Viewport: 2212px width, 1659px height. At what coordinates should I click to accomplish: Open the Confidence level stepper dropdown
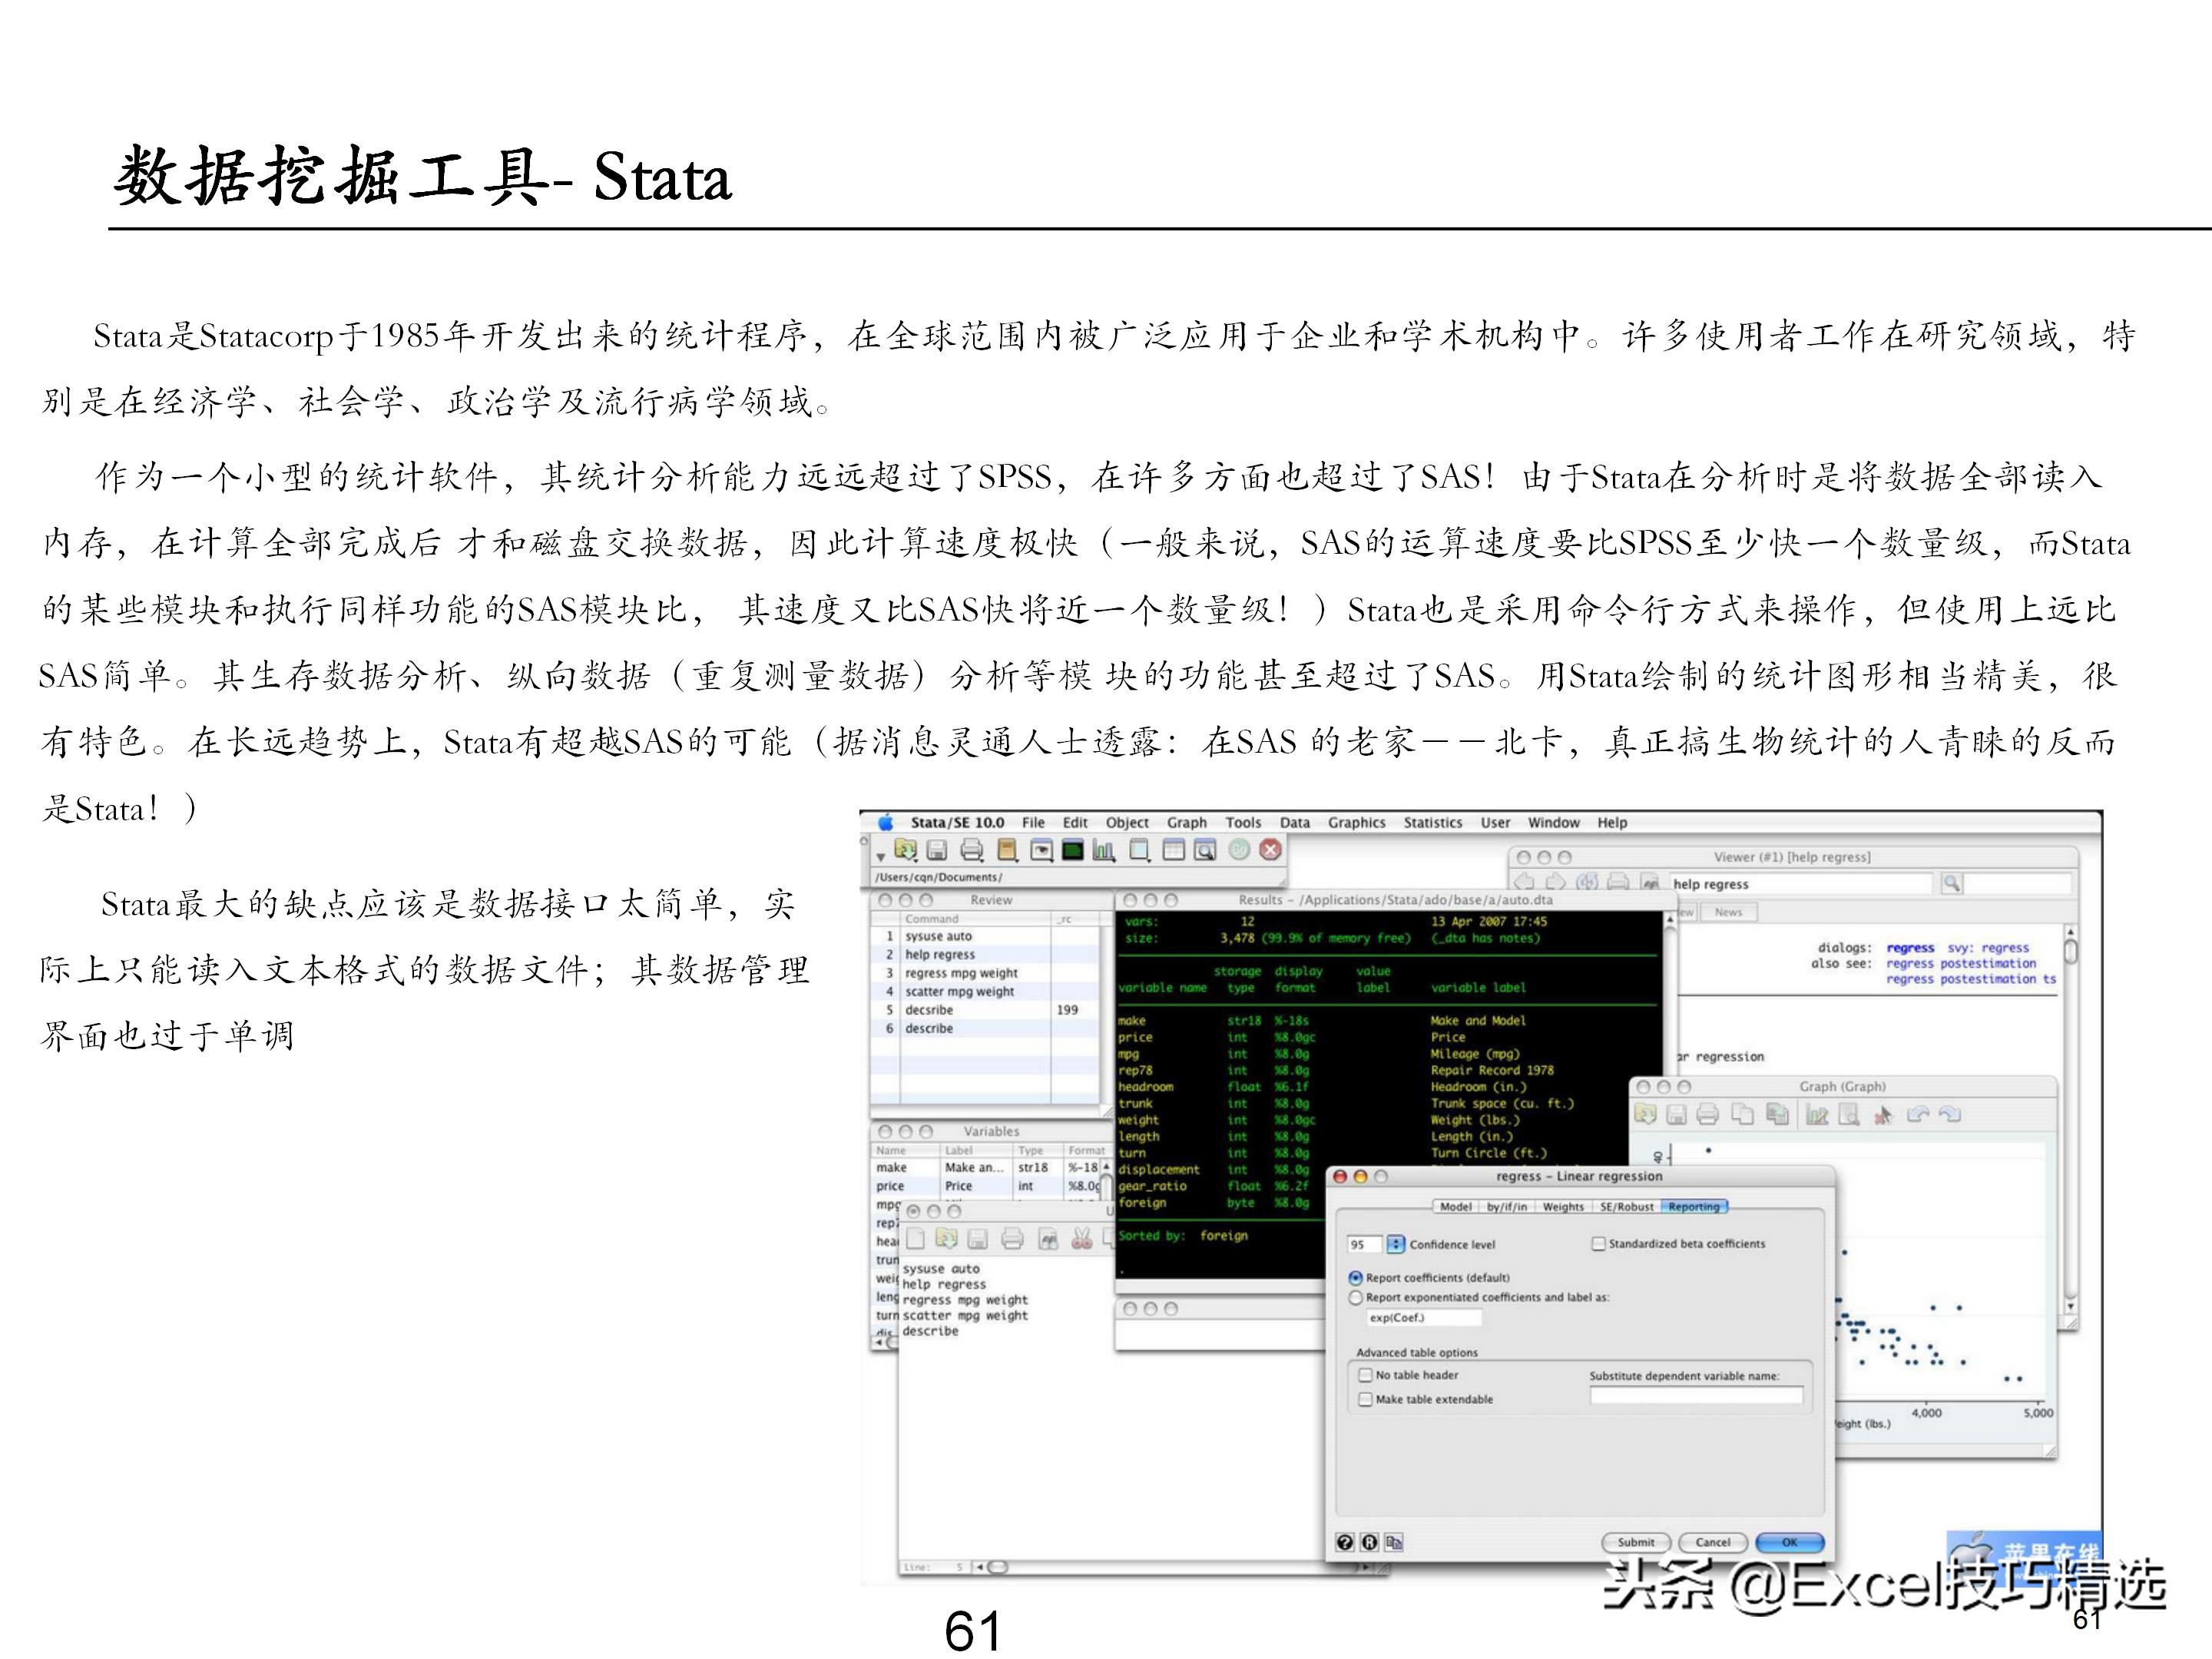click(x=1396, y=1245)
